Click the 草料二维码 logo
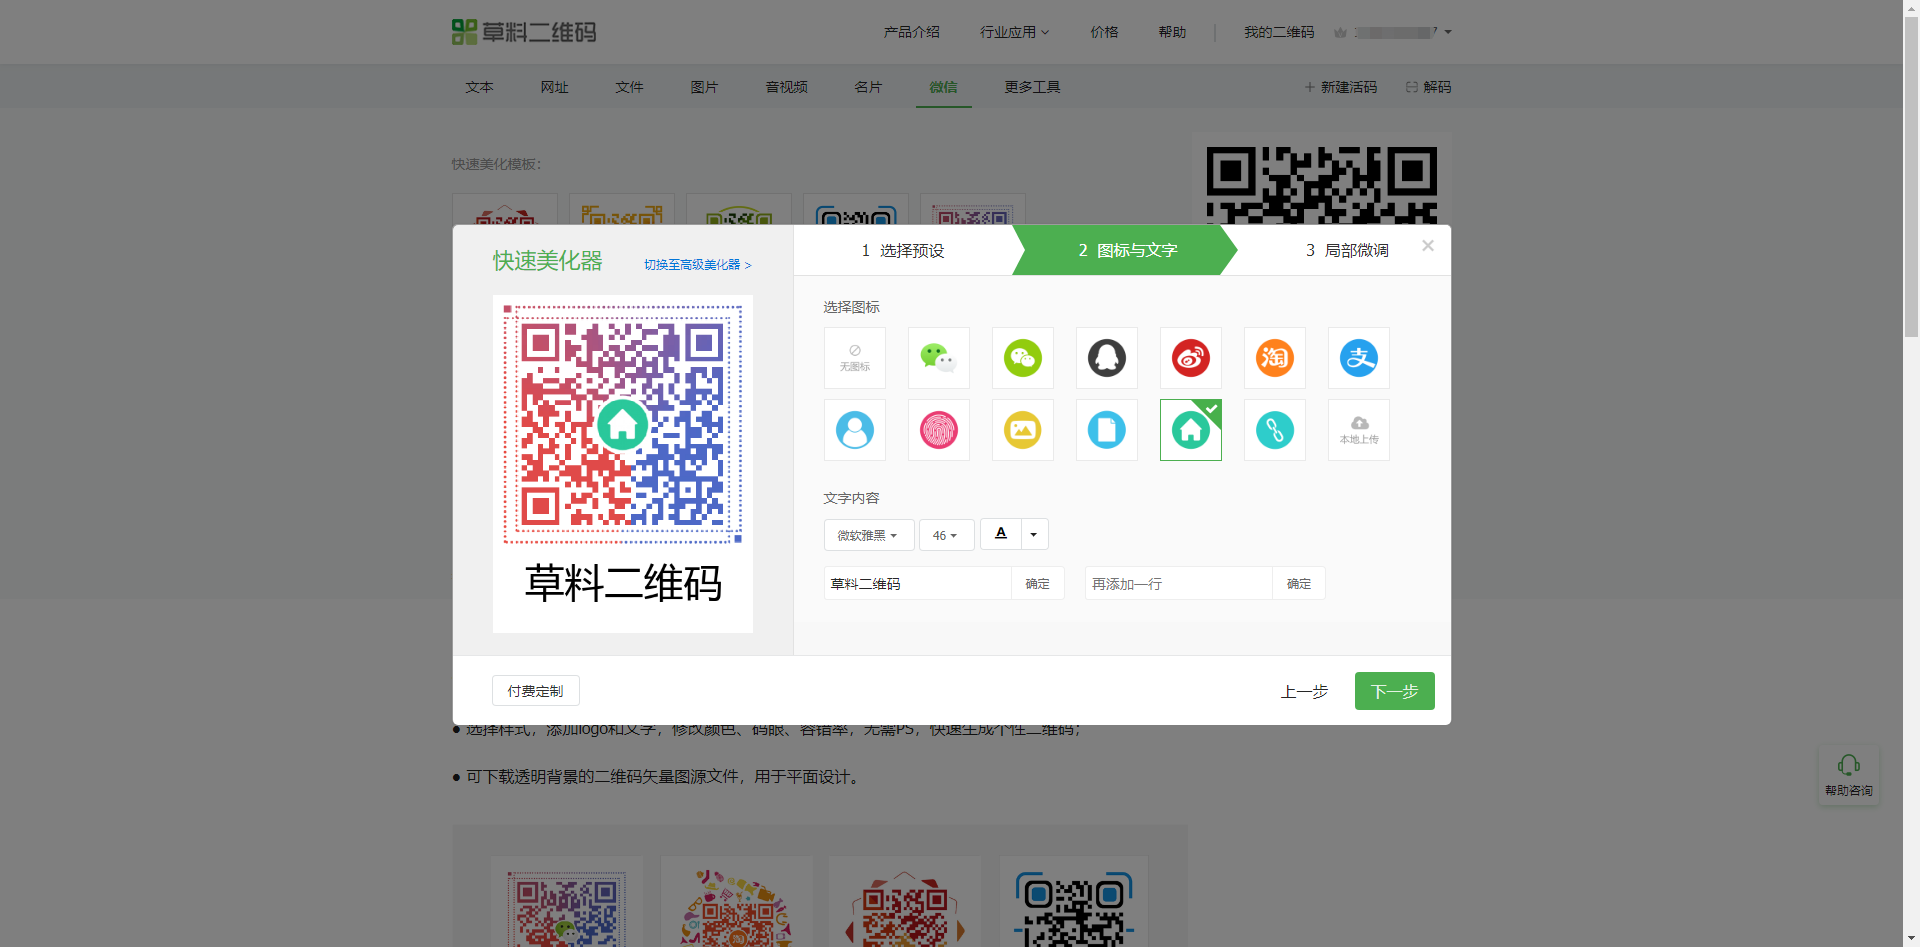The image size is (1920, 947). [x=524, y=32]
